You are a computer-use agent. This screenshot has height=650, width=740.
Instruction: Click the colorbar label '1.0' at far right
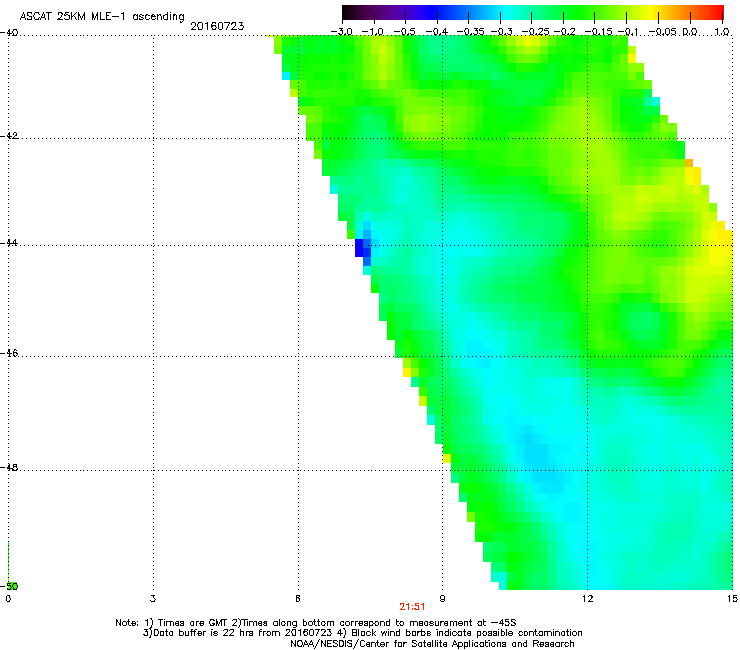(722, 32)
